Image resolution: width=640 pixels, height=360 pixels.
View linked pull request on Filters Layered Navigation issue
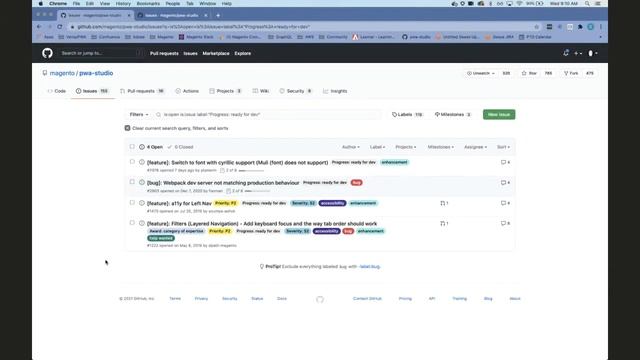click(444, 224)
